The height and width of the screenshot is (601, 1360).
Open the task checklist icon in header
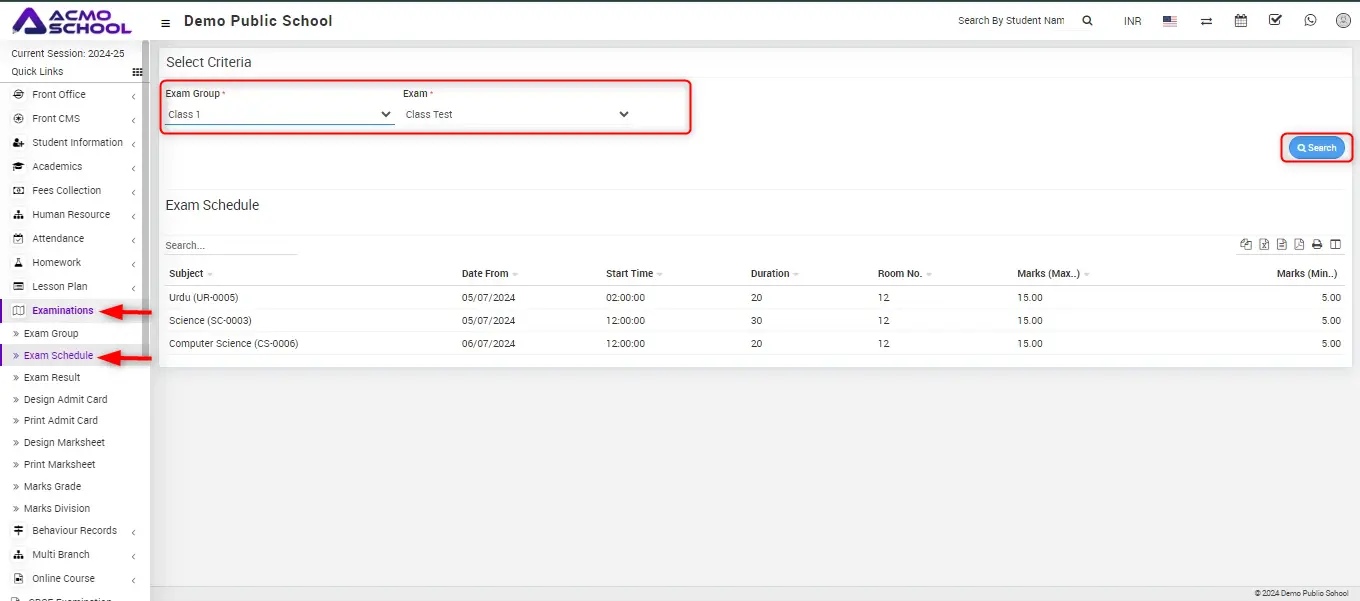(x=1275, y=20)
